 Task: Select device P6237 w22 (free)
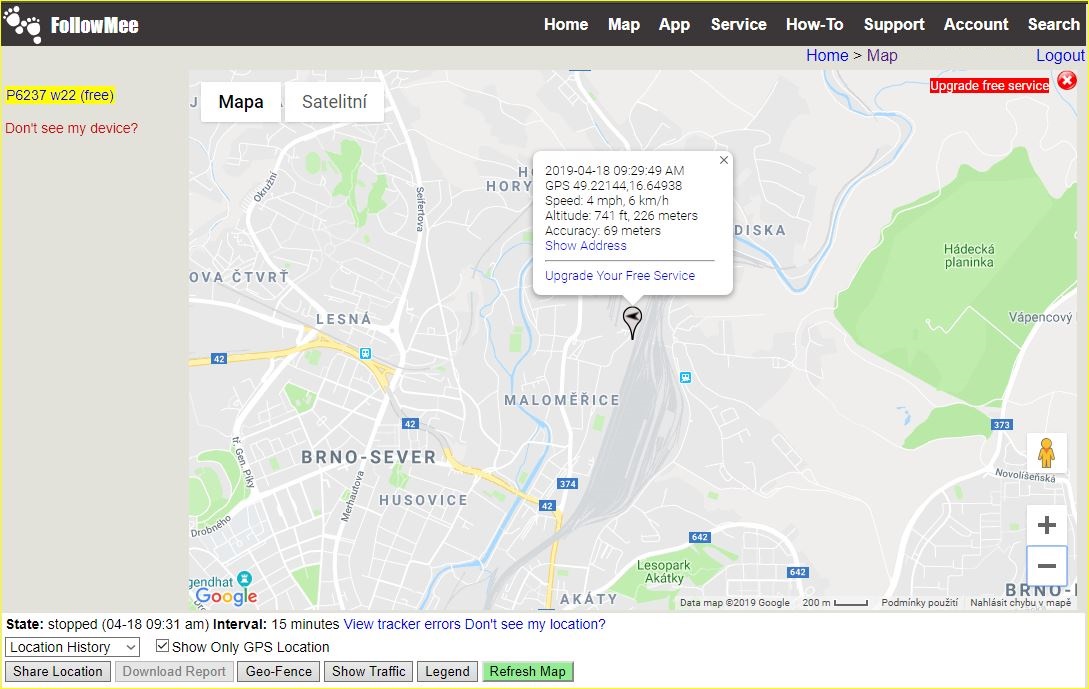tap(60, 95)
